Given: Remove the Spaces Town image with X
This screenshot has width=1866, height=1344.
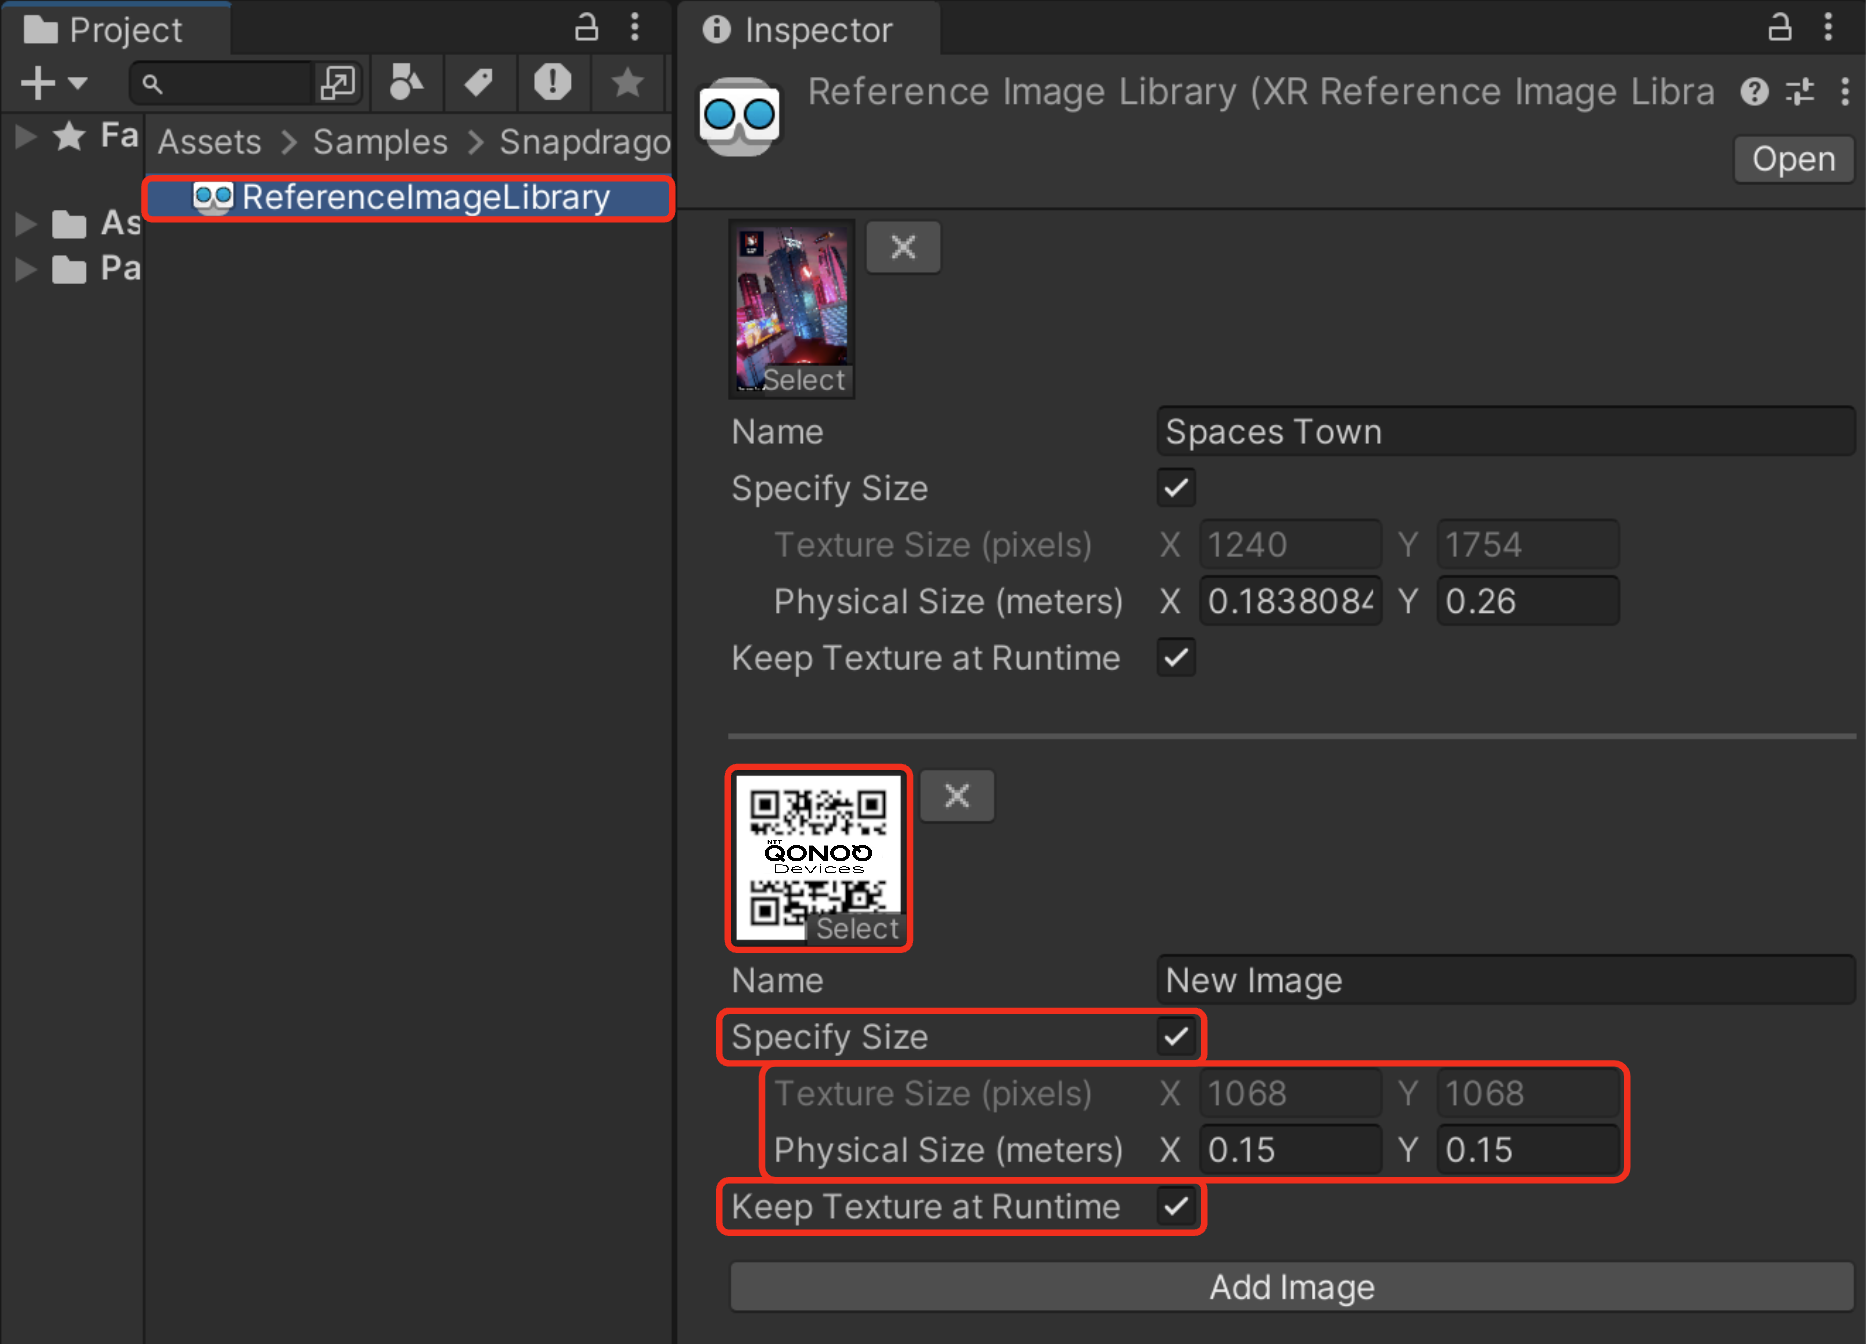Looking at the screenshot, I should coord(903,247).
